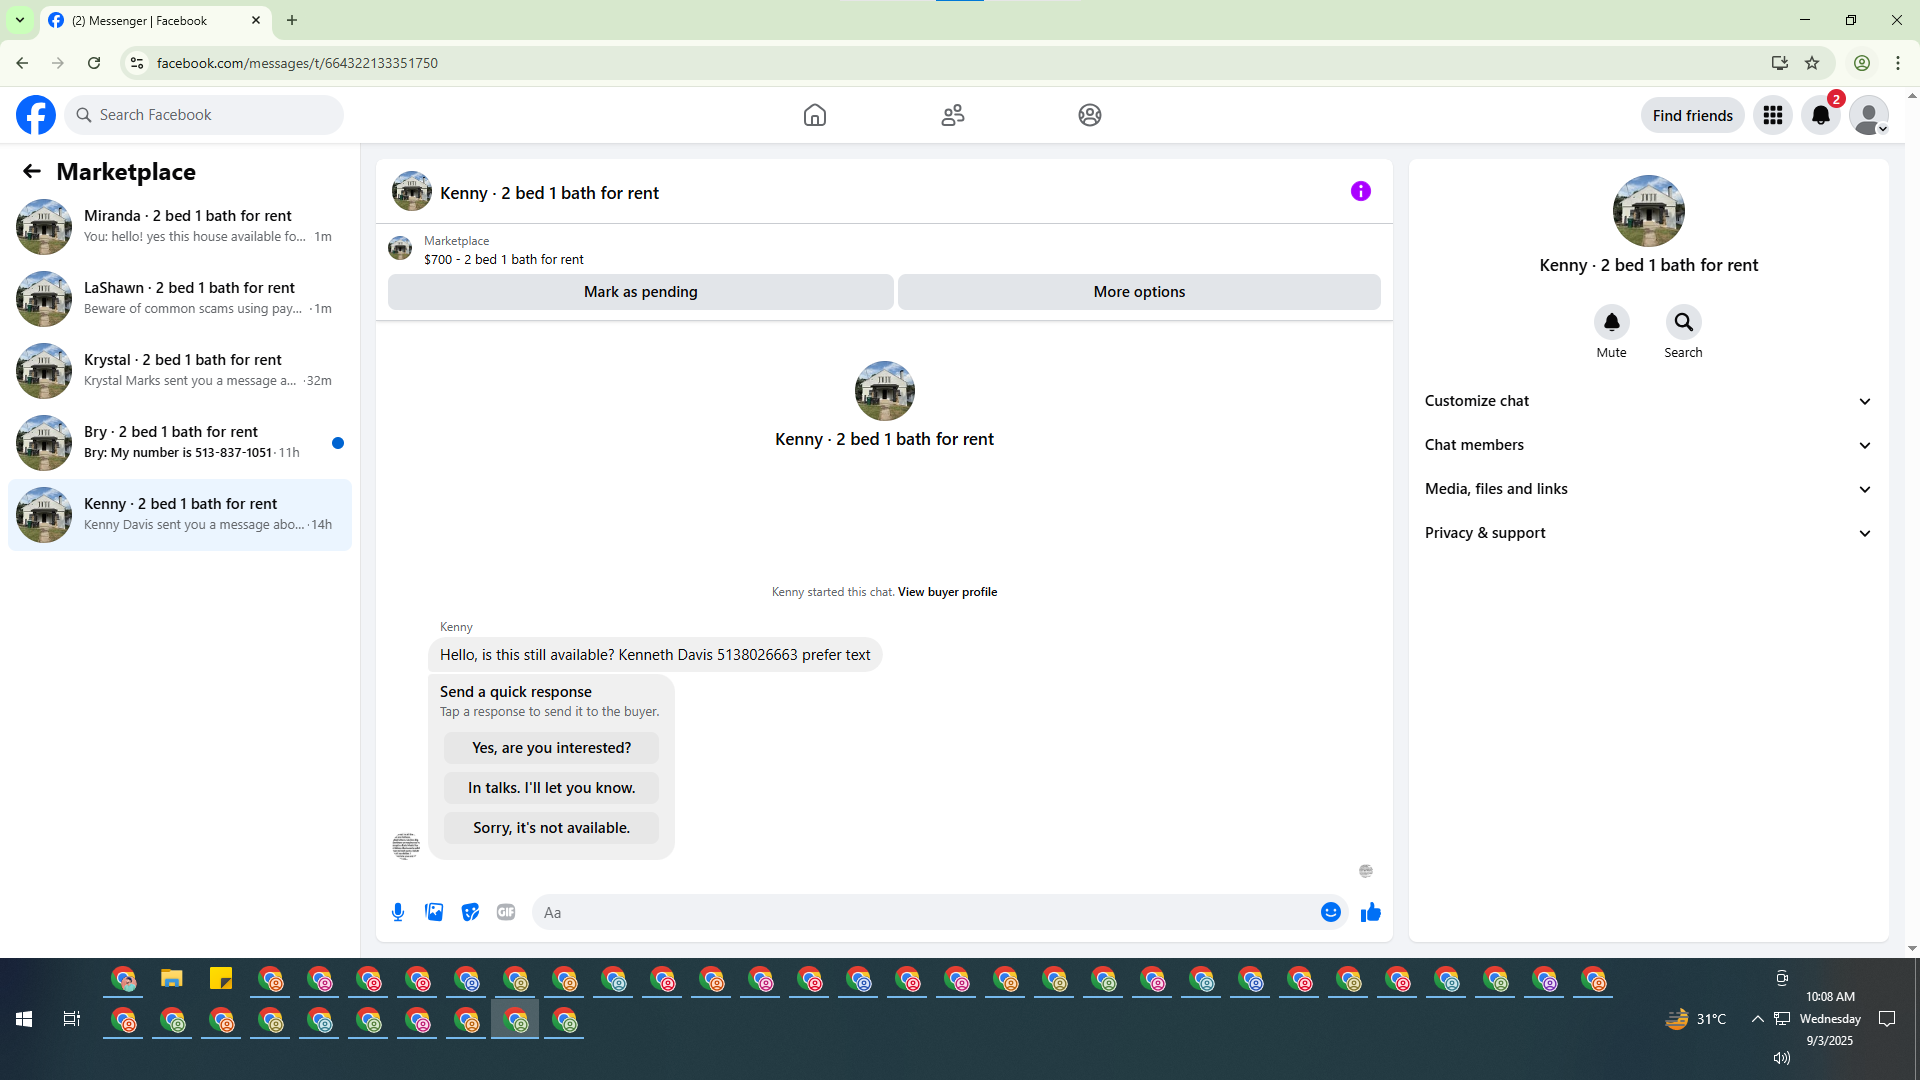This screenshot has height=1080, width=1920.
Task: Click the taskbar clock and date
Action: click(1830, 1019)
